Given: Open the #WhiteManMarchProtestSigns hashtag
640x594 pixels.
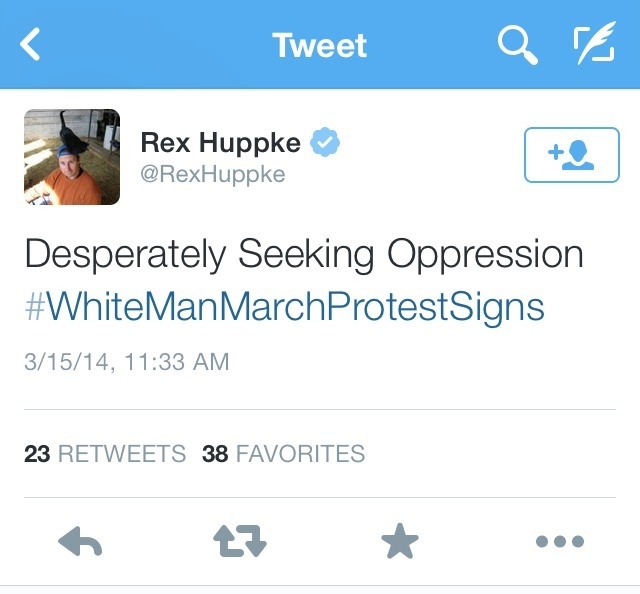Looking at the screenshot, I should click(x=284, y=306).
